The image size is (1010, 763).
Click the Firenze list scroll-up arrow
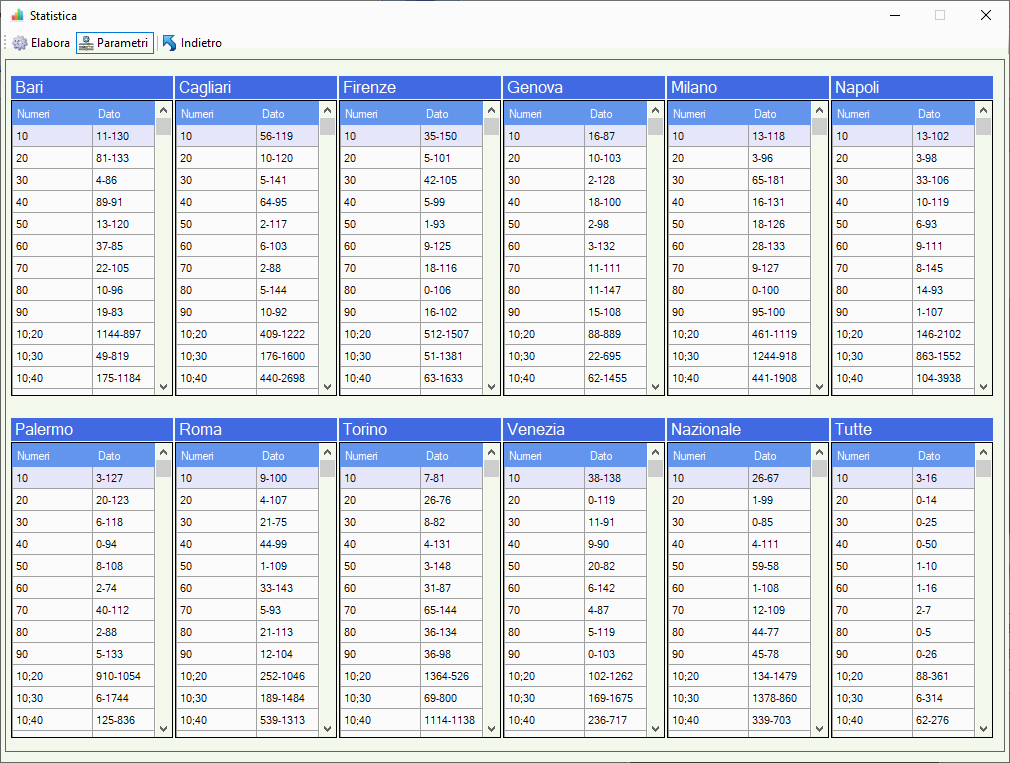(491, 110)
